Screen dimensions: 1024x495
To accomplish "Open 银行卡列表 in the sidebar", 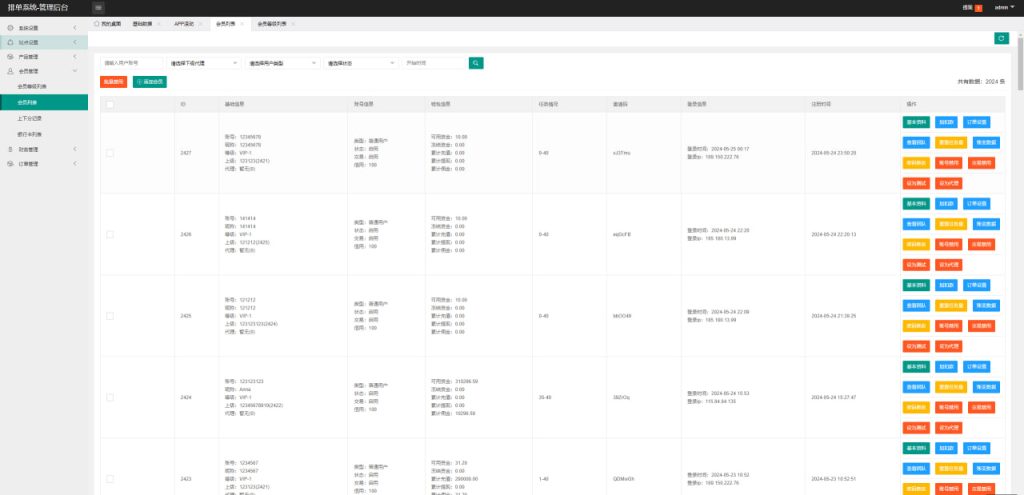I will coord(29,135).
